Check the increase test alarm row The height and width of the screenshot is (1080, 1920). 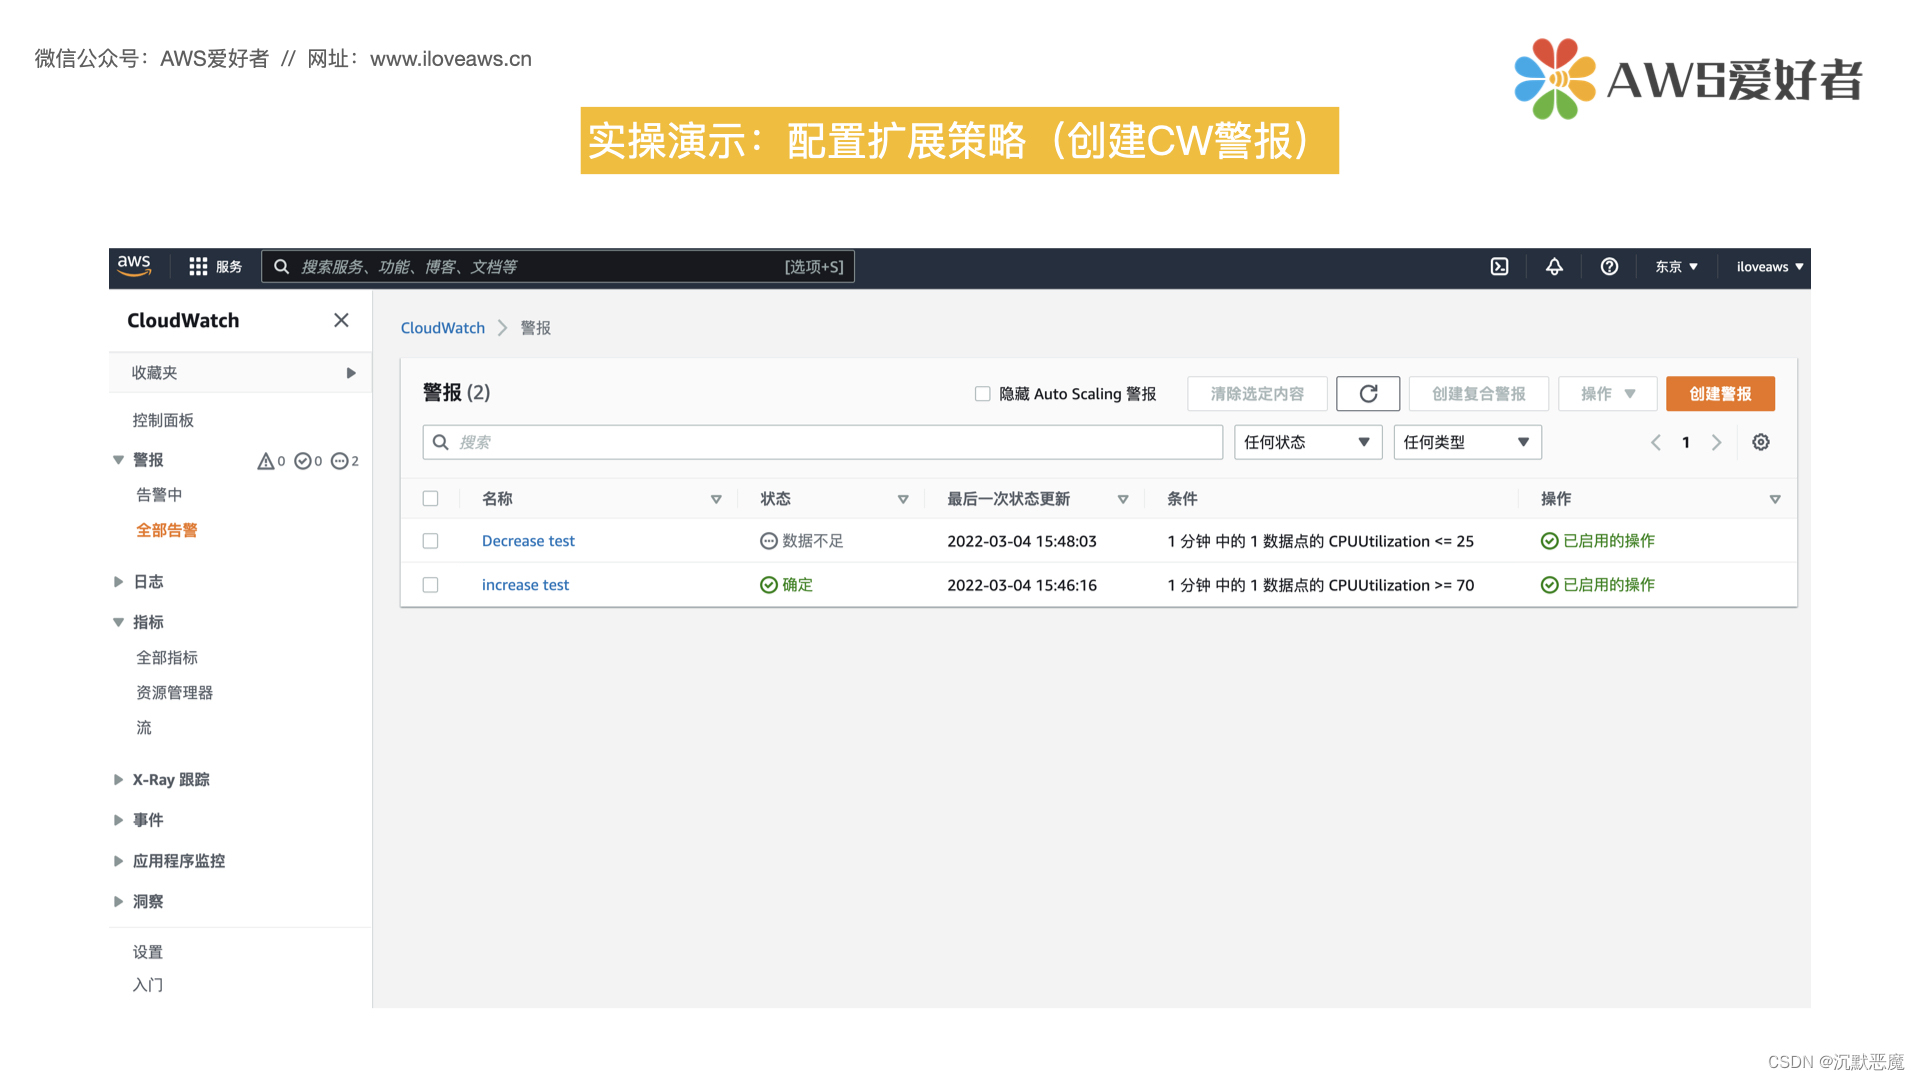coord(431,585)
